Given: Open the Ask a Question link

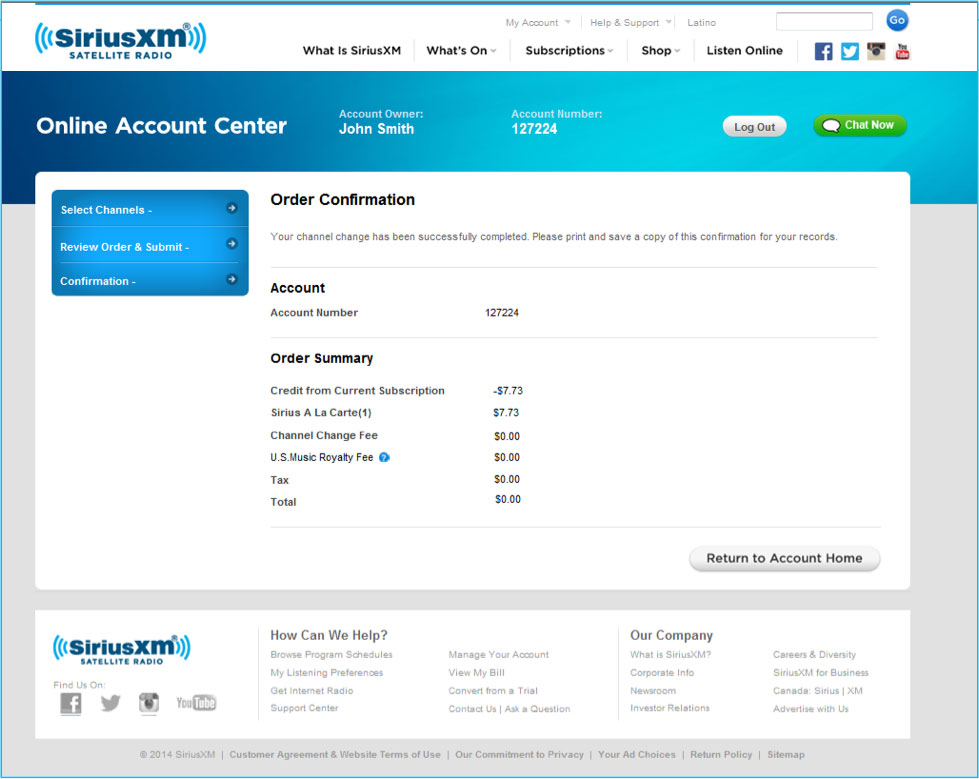Looking at the screenshot, I should pyautogui.click(x=538, y=709).
